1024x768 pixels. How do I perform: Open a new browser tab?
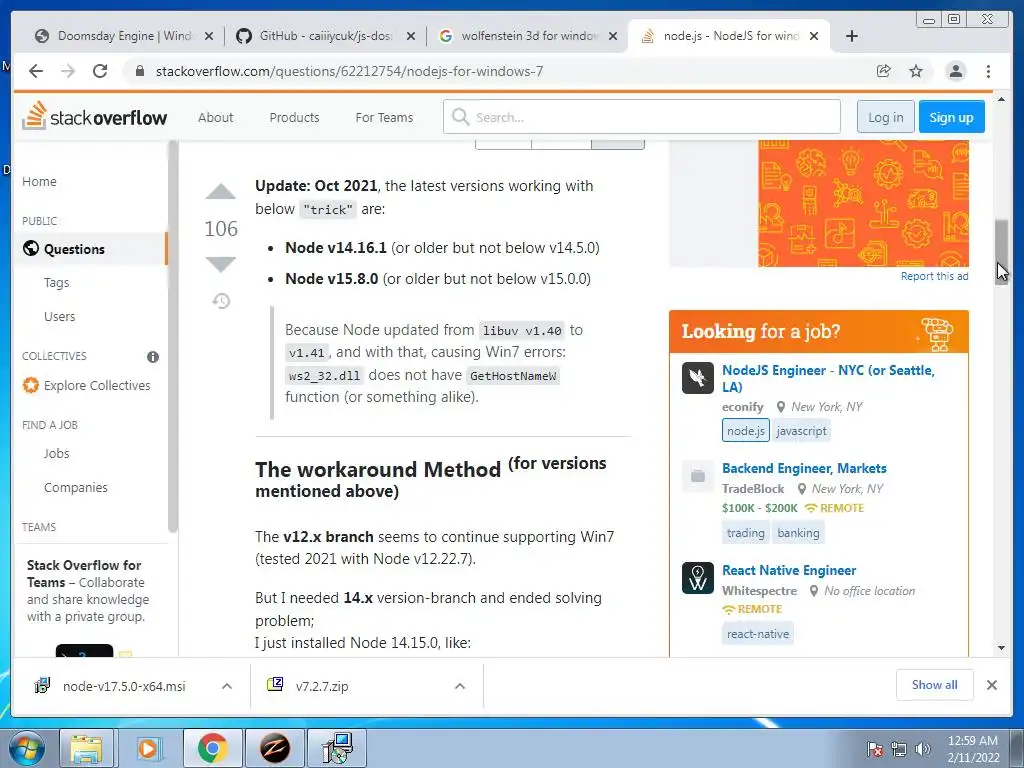[852, 36]
